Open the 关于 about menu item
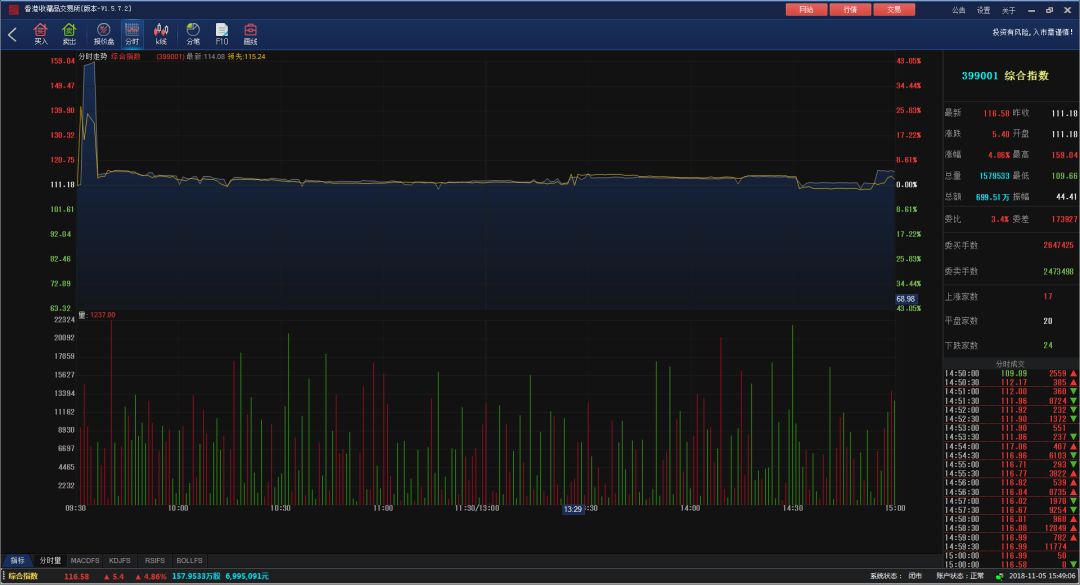The image size is (1080, 585). coord(1008,10)
